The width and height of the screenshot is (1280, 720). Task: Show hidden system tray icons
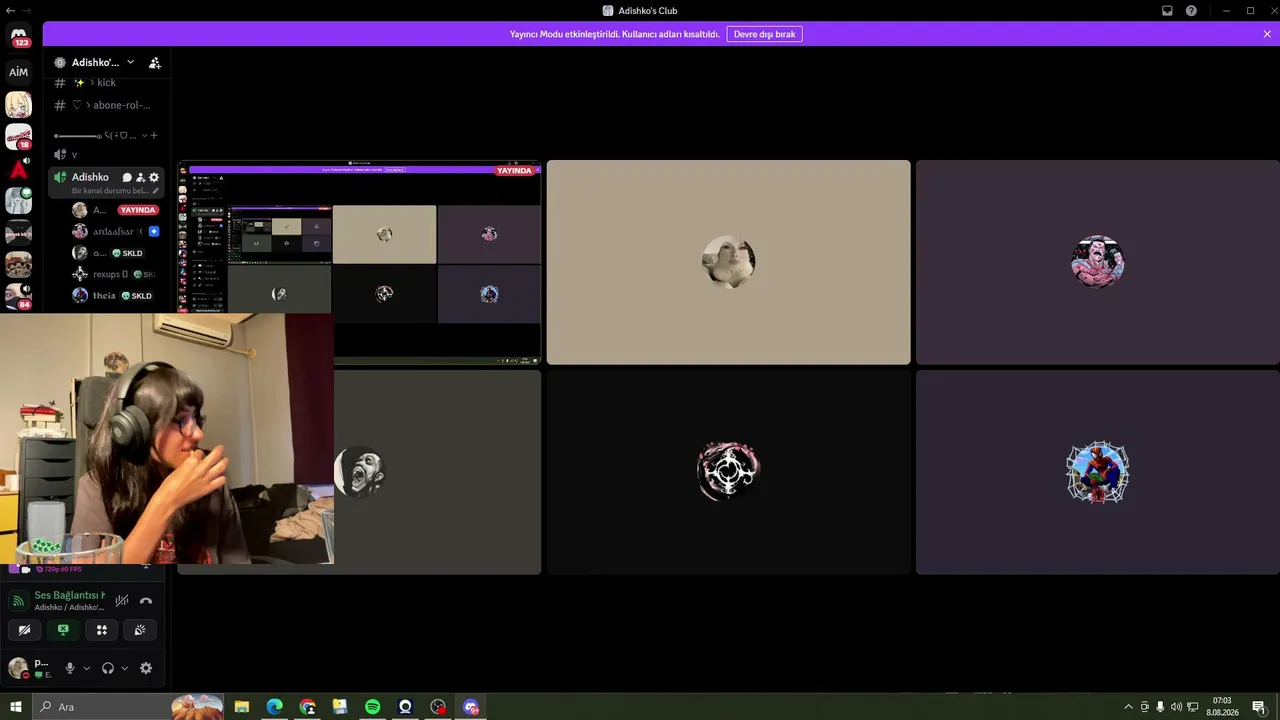[x=1129, y=707]
